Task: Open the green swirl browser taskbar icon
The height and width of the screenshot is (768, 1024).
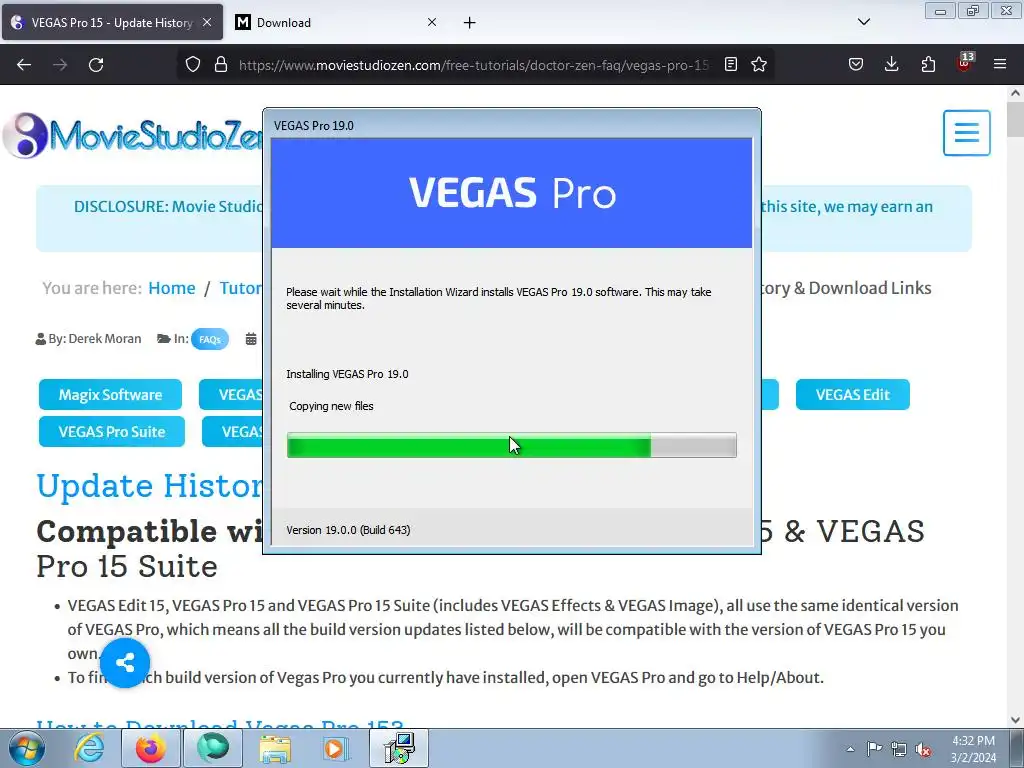Action: click(213, 748)
